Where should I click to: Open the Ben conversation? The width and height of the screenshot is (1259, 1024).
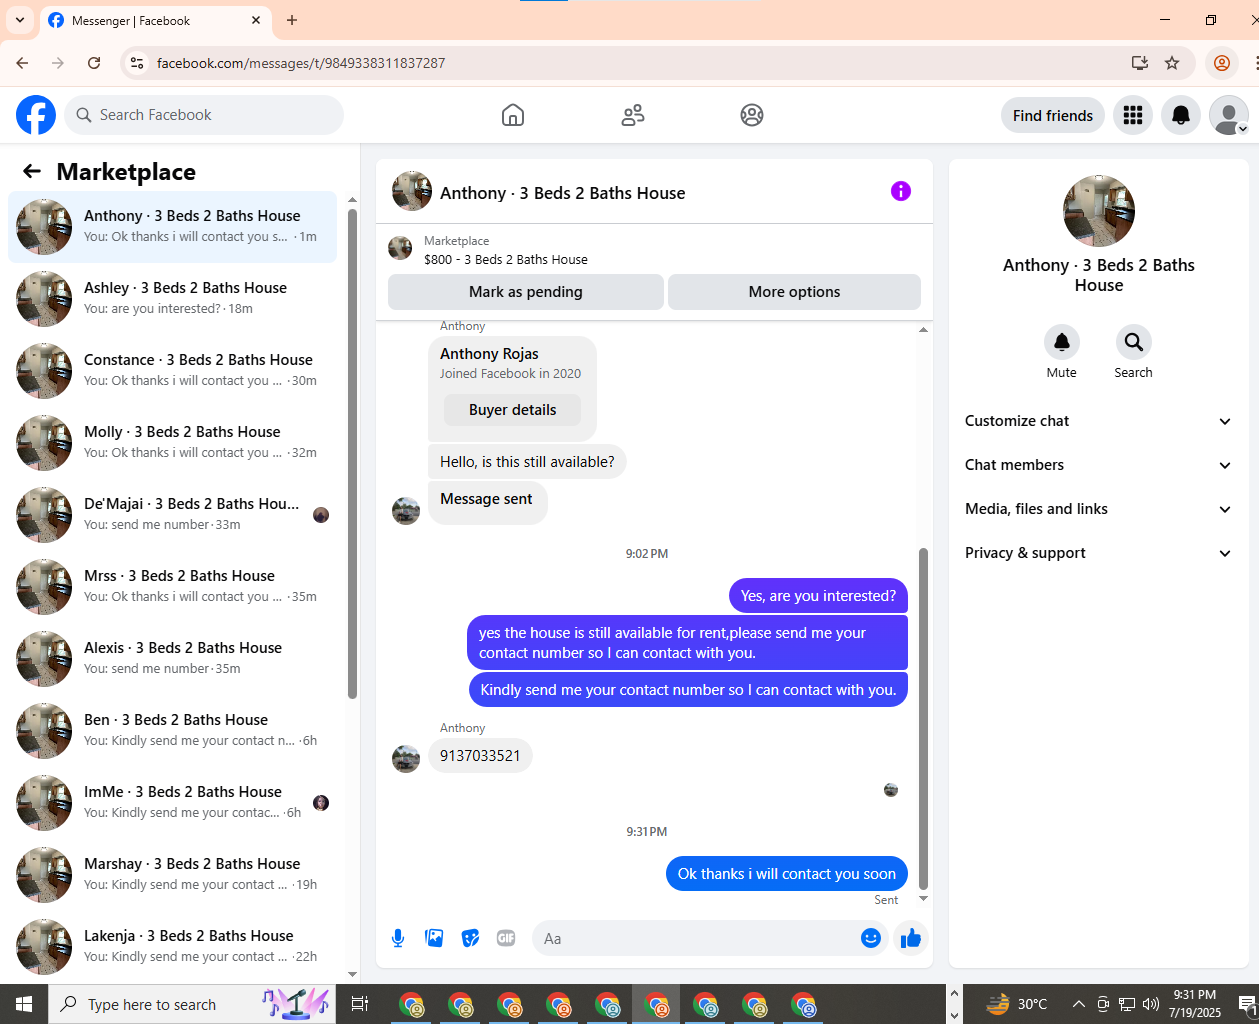coord(173,731)
